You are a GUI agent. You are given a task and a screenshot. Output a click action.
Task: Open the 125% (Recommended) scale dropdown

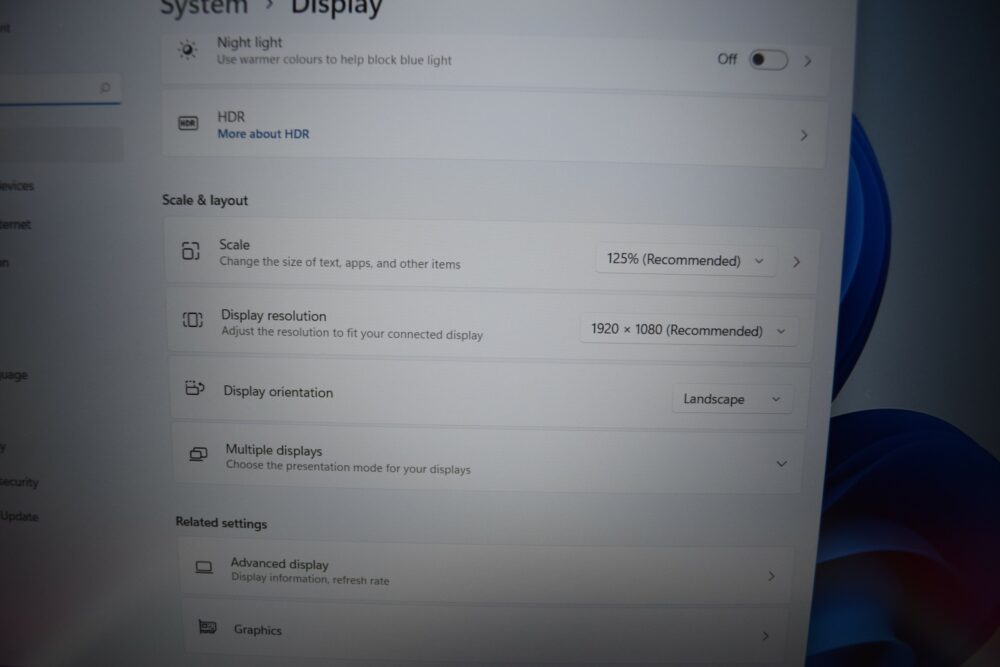(x=686, y=260)
